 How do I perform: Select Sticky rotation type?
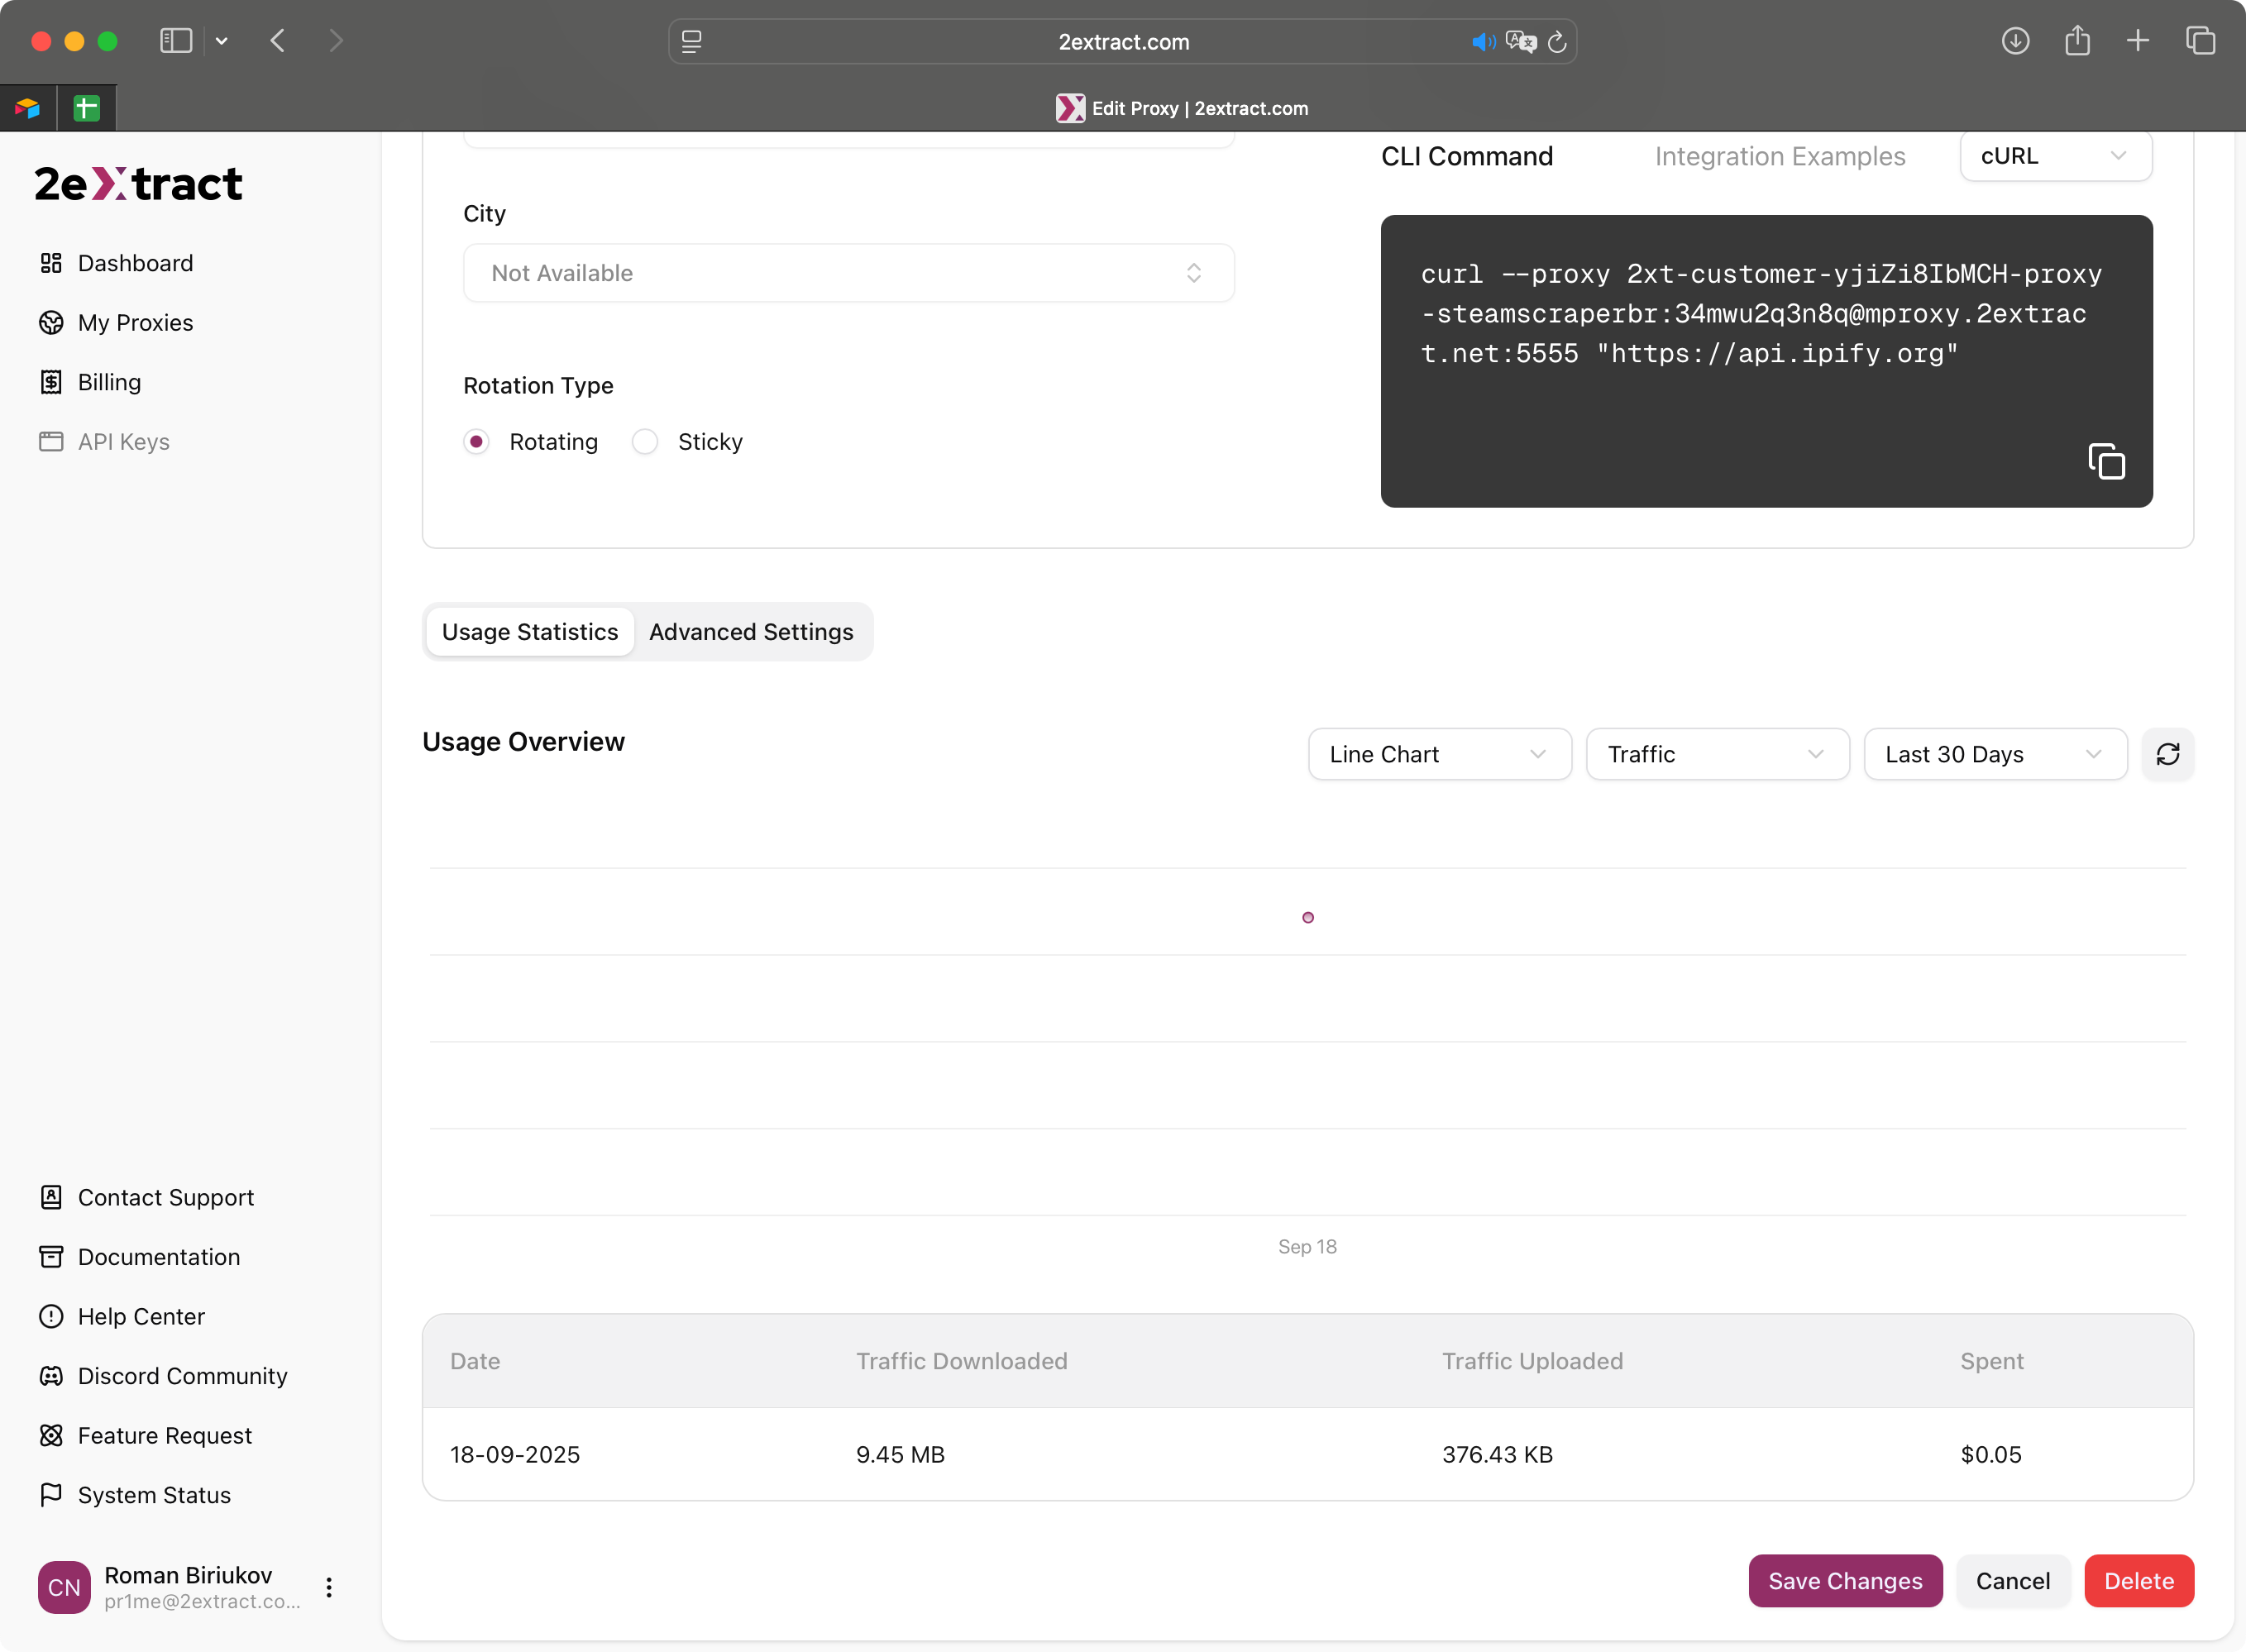[x=645, y=442]
